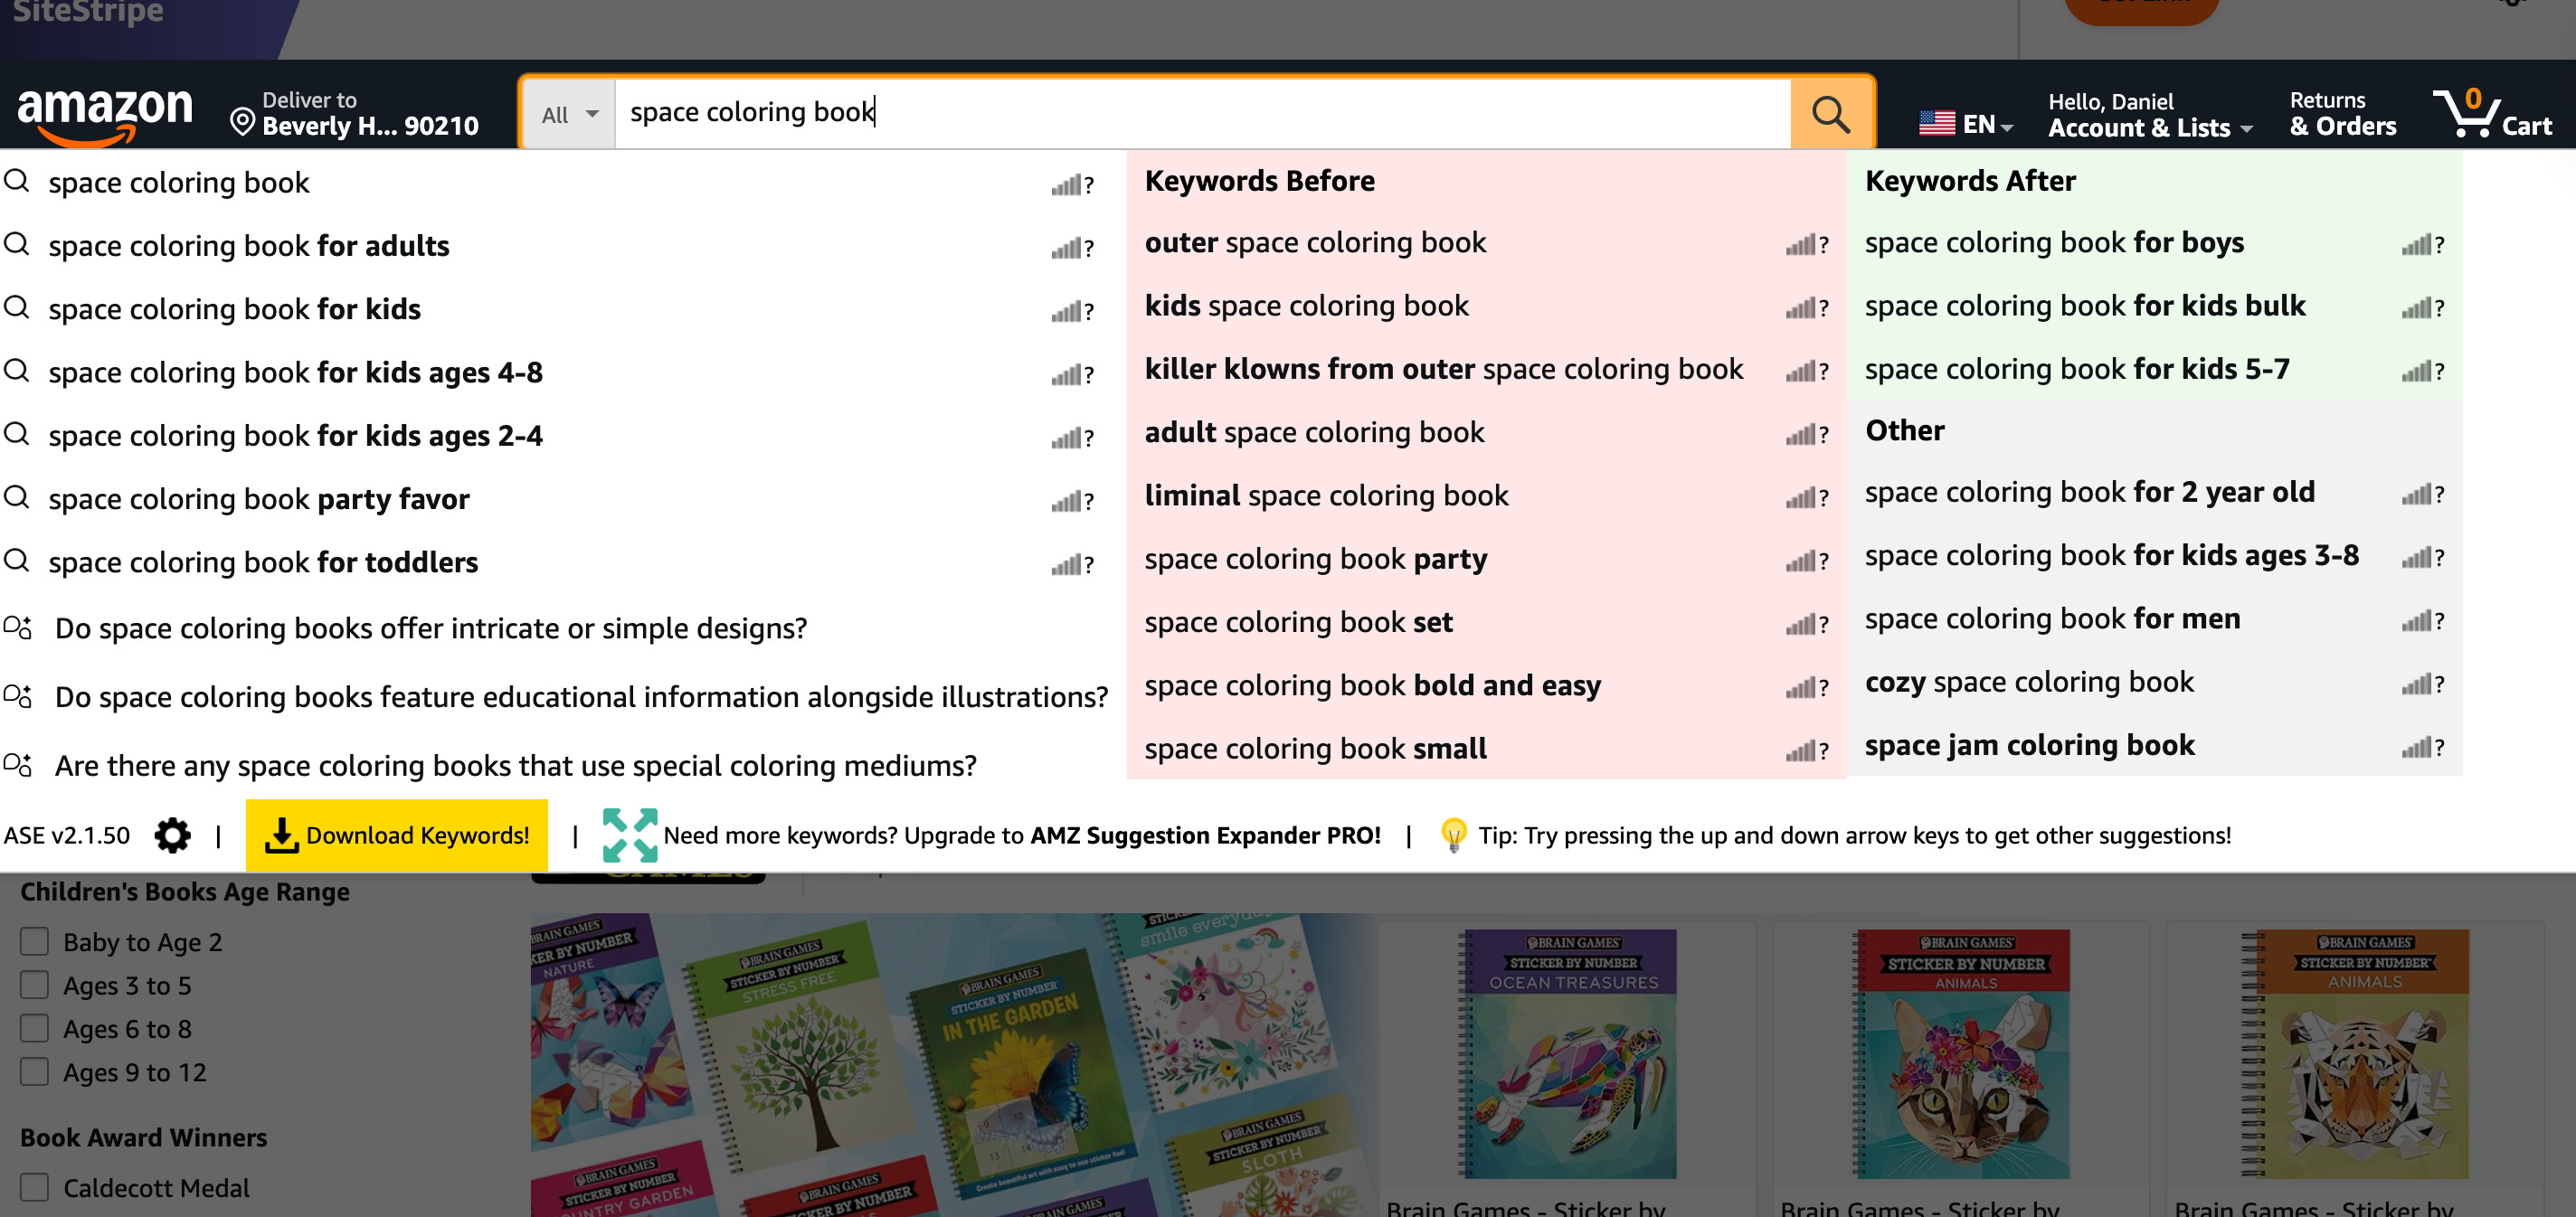2576x1217 pixels.
Task: Click volume bars icon beside 'space coloring book for adults'
Action: coord(1067,247)
